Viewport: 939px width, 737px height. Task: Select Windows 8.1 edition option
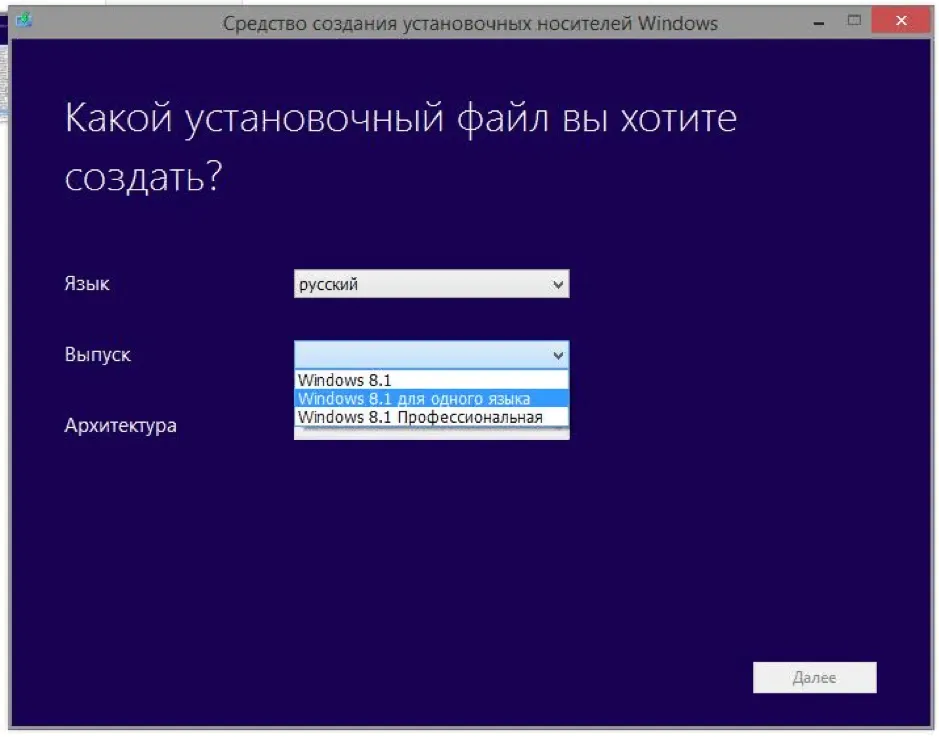[x=431, y=380]
